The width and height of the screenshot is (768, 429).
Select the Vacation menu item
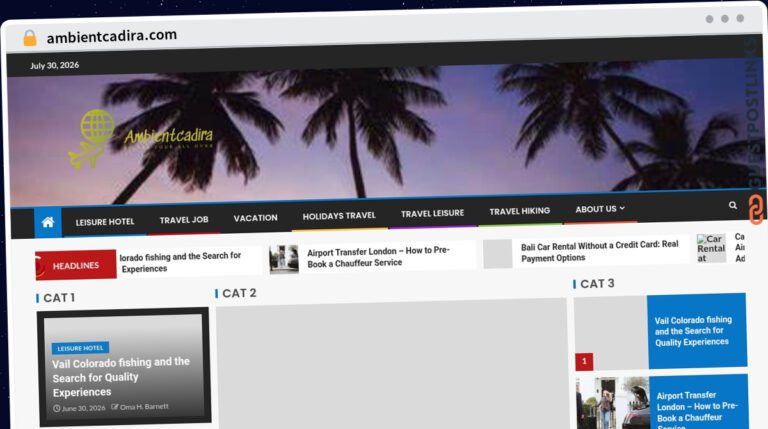click(255, 218)
